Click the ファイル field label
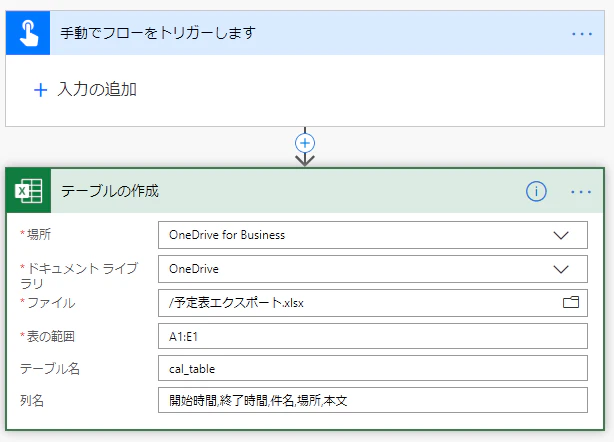This screenshot has width=614, height=442. 51,303
